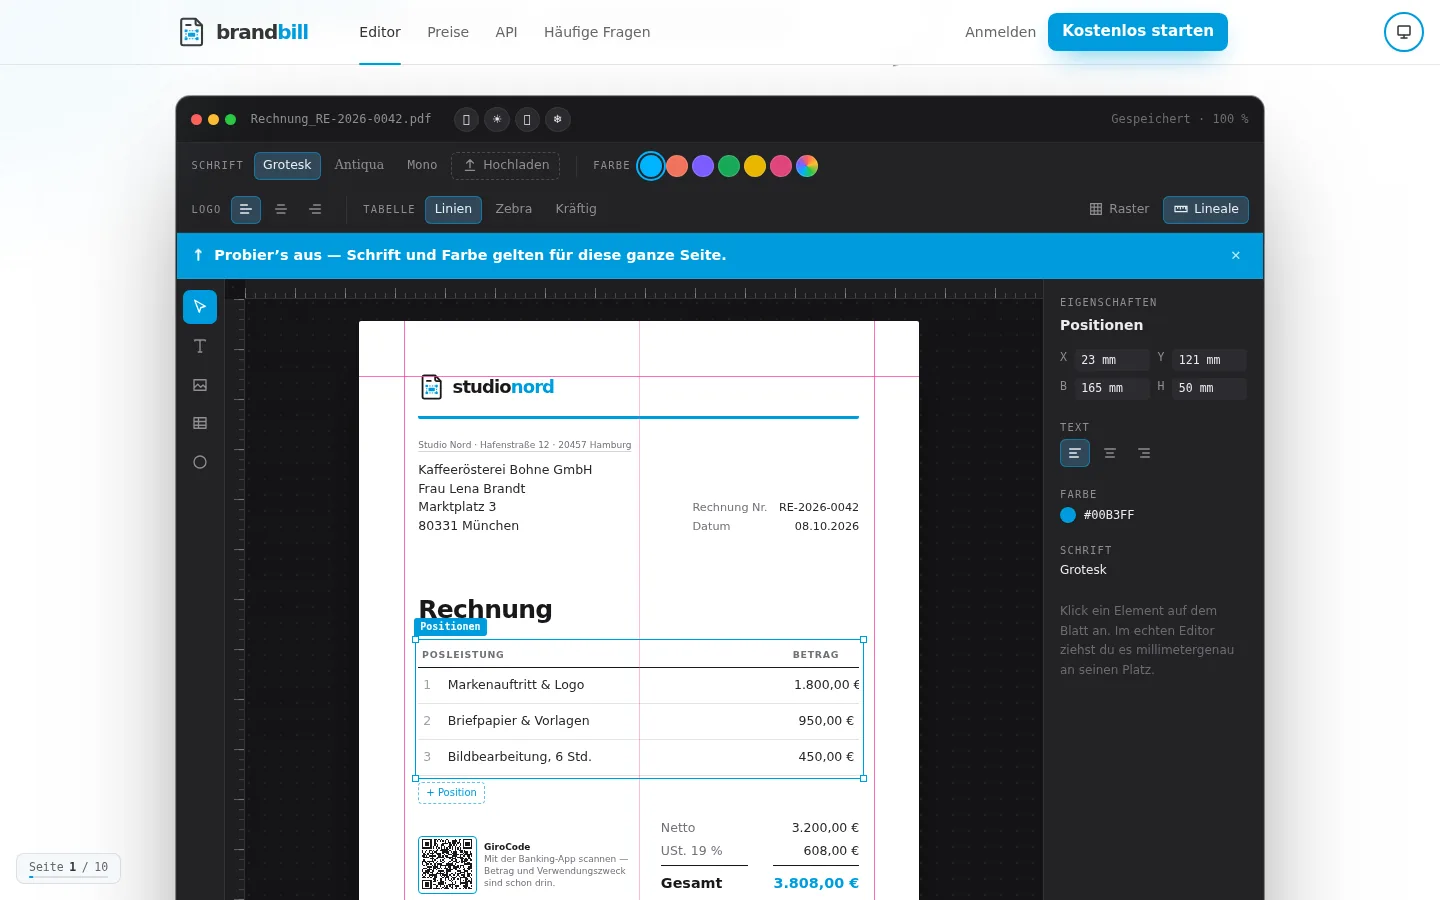
Task: Click the snowflake icon in the editor title bar
Action: point(558,119)
